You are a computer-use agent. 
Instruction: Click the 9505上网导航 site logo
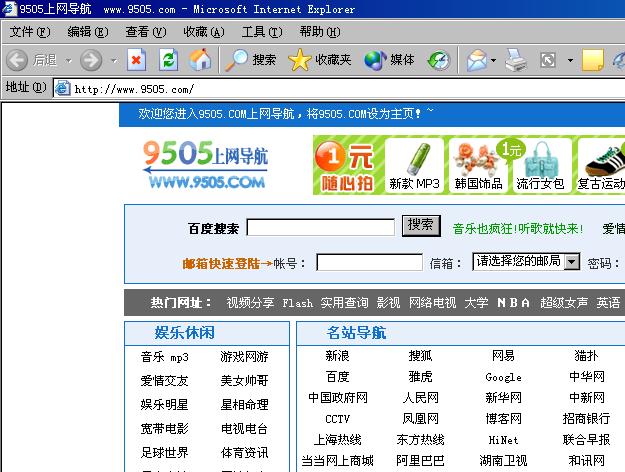[x=206, y=164]
